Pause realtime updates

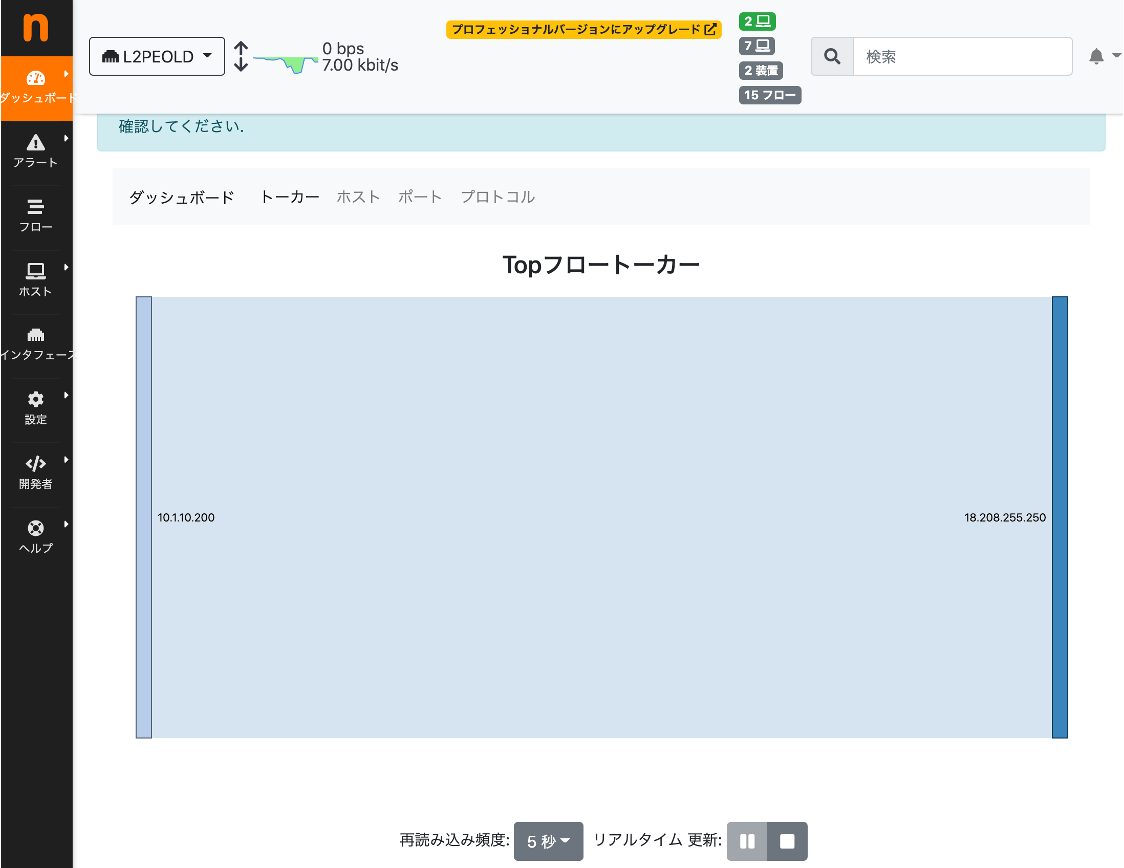pyautogui.click(x=747, y=841)
